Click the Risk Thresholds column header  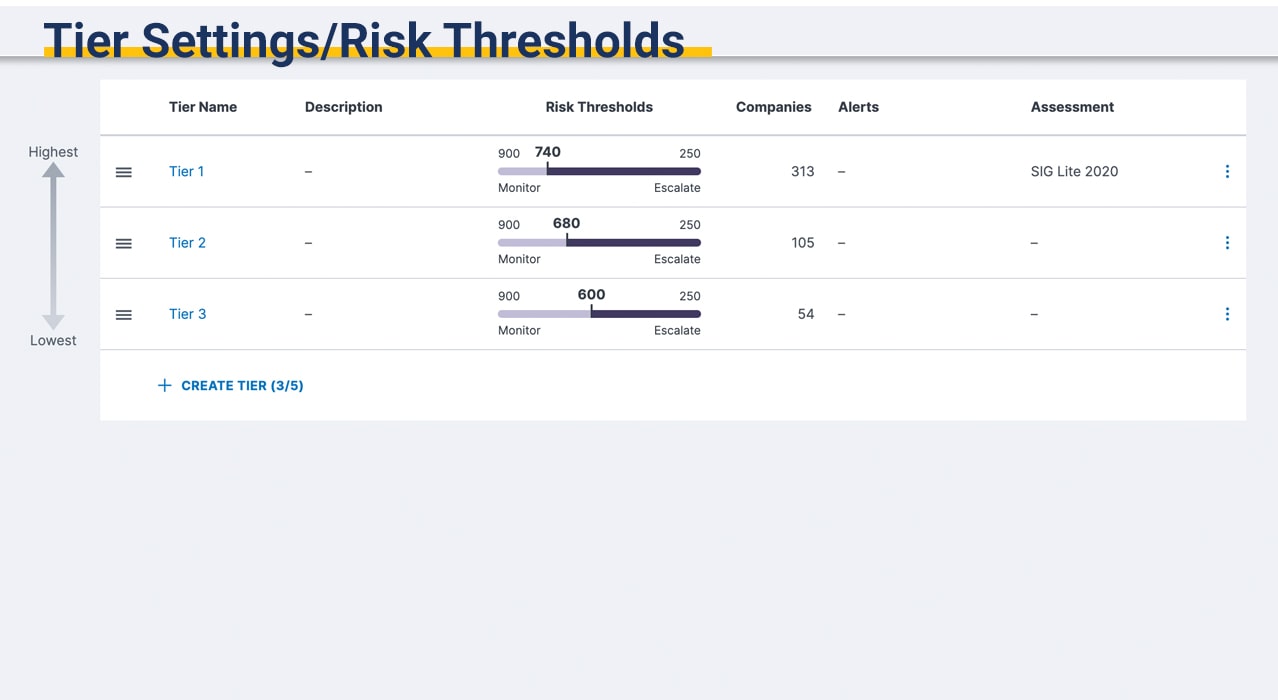pos(599,107)
